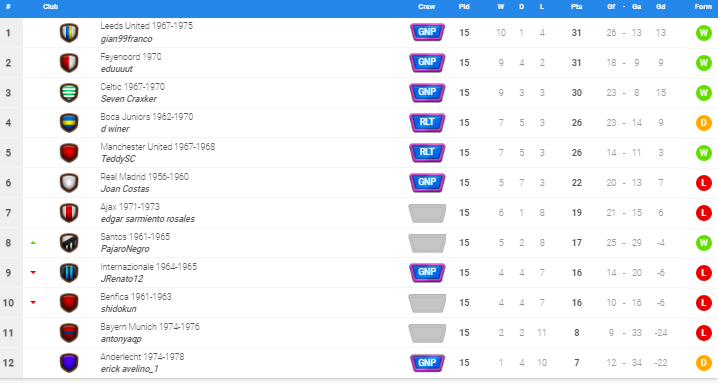Open manager profile gian99franco
Viewport: 718px width, 383px height.
pos(126,39)
